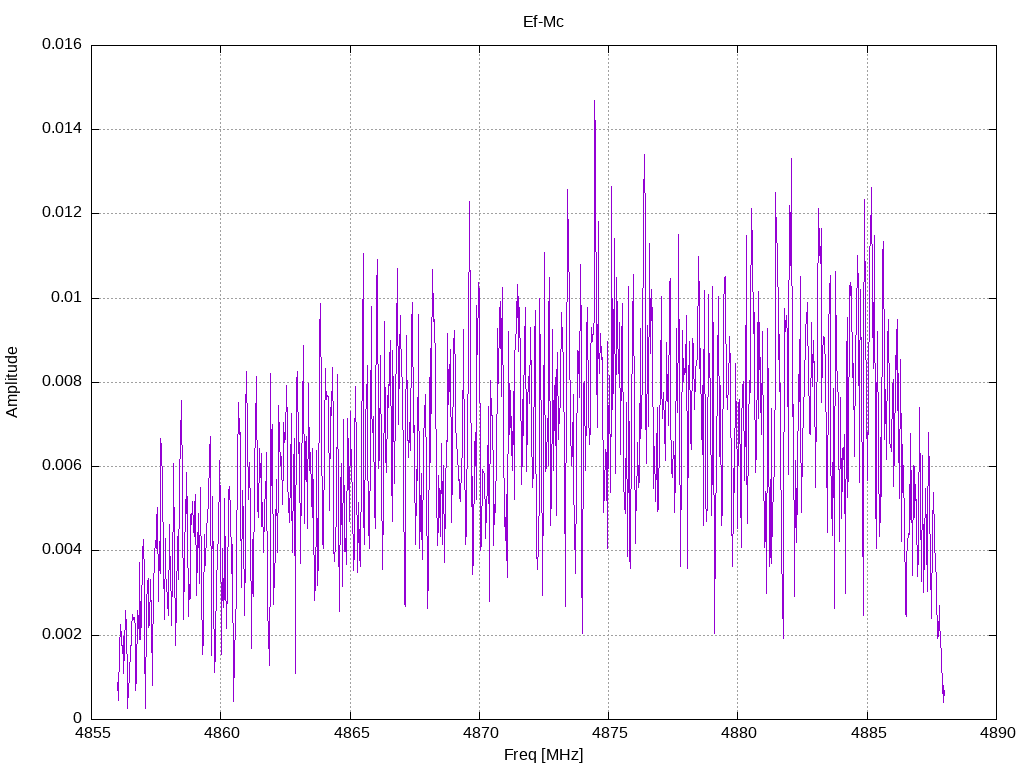
Task: Click the y-axis tick value 0.006
Action: (x=62, y=466)
